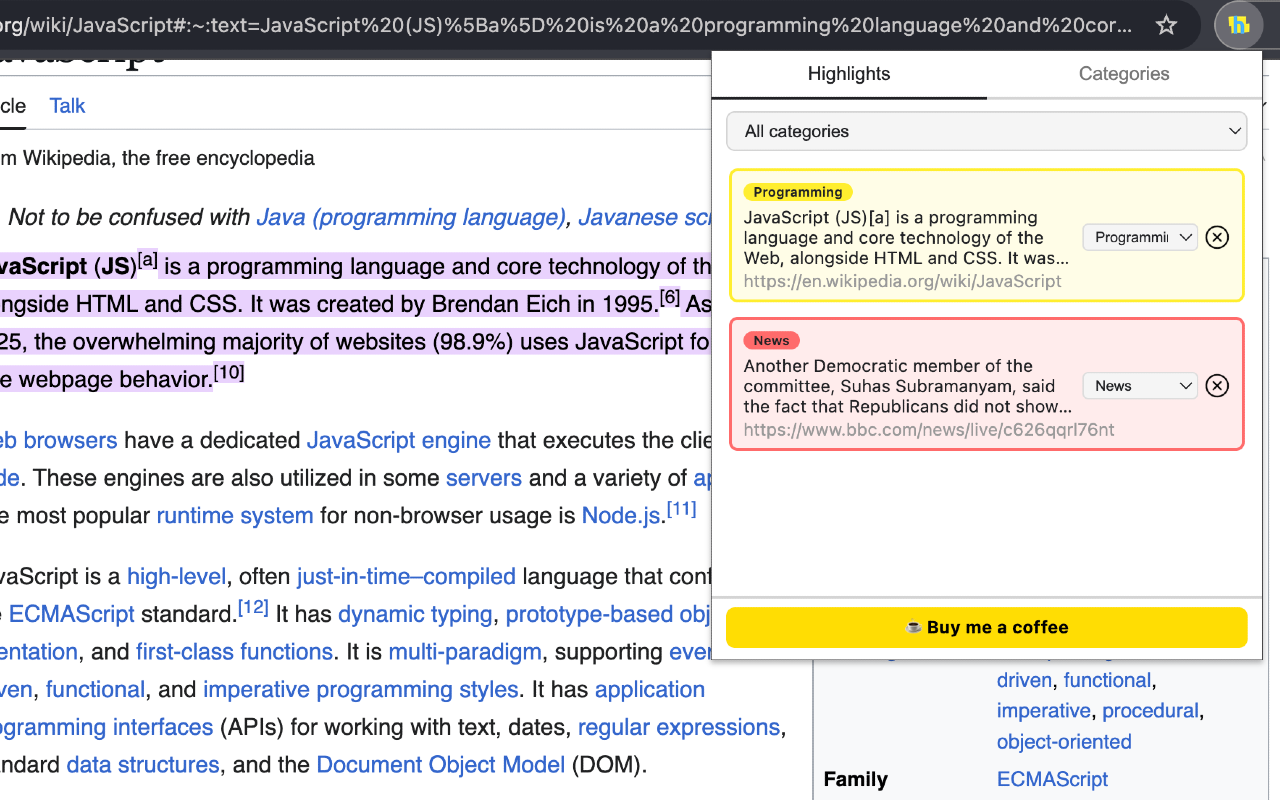Change category of the JavaScript highlight dropdown
Image resolution: width=1280 pixels, height=800 pixels.
[x=1140, y=237]
